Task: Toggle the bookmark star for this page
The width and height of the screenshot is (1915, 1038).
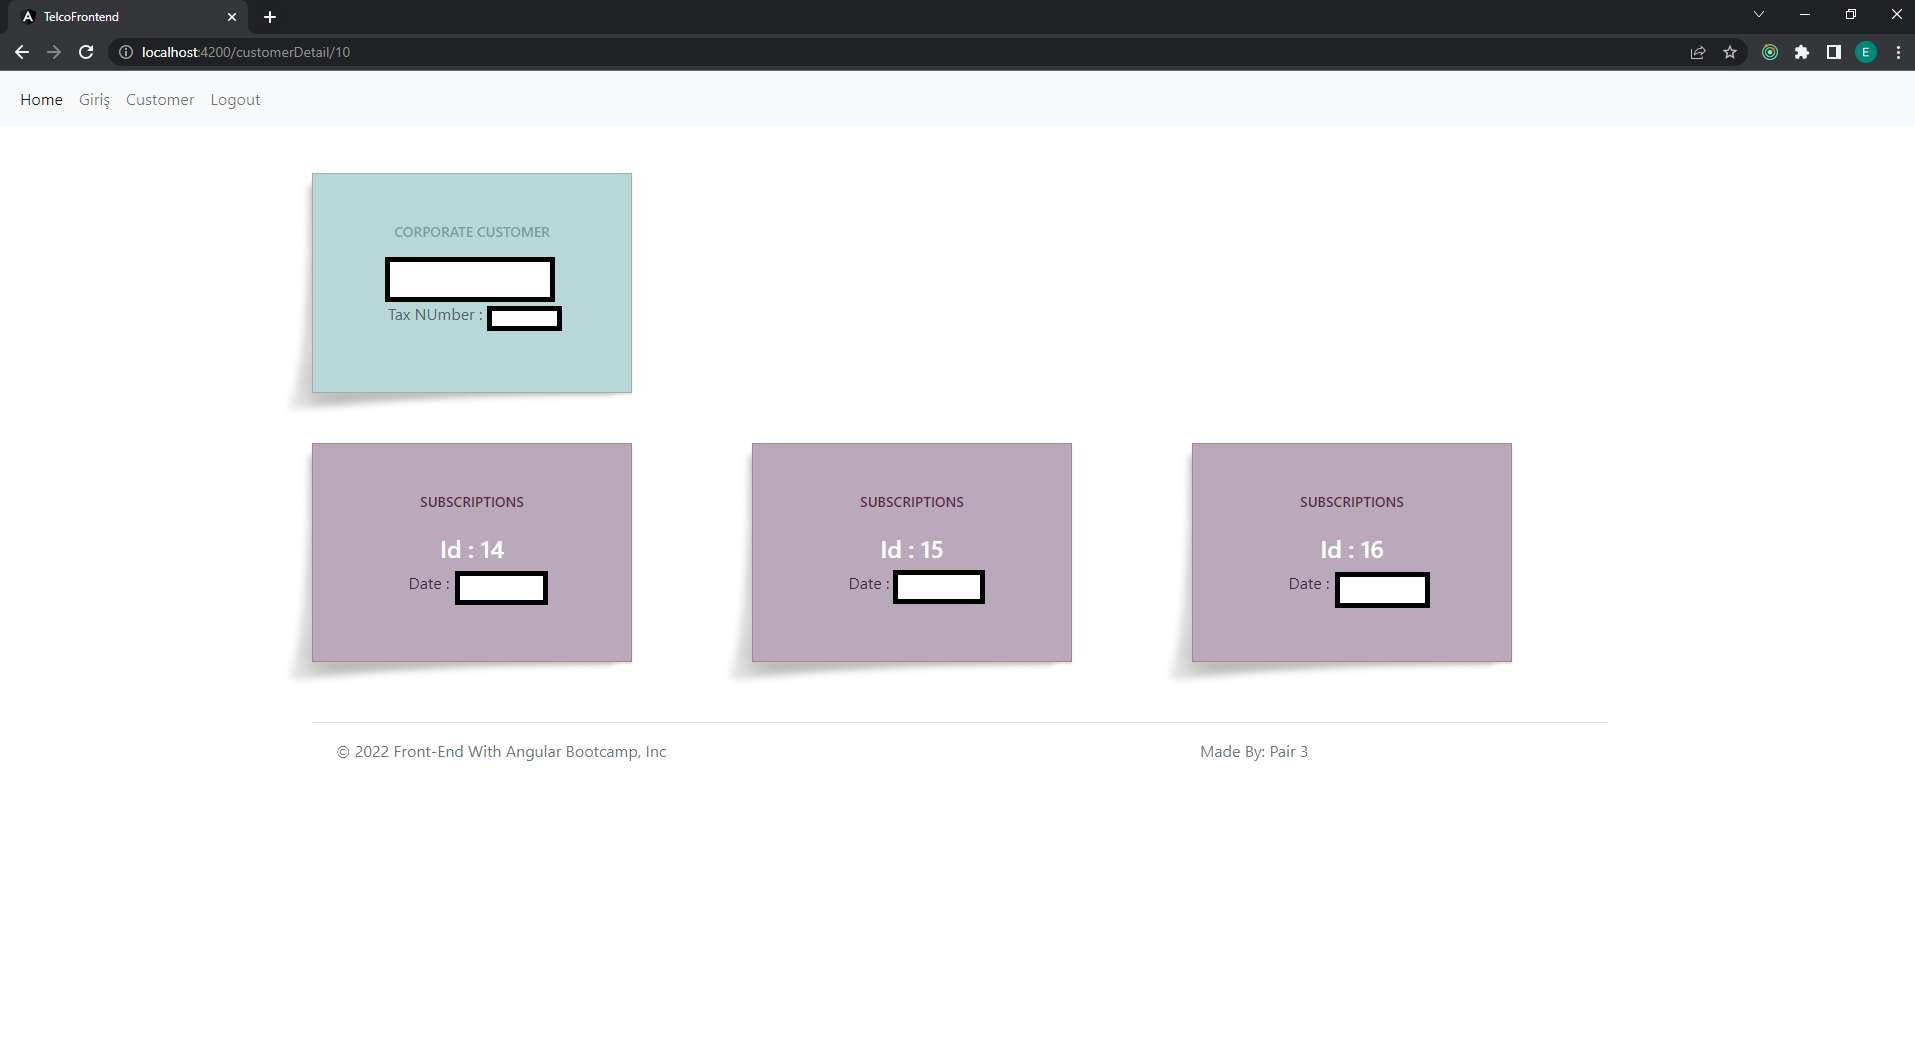Action: pos(1731,52)
